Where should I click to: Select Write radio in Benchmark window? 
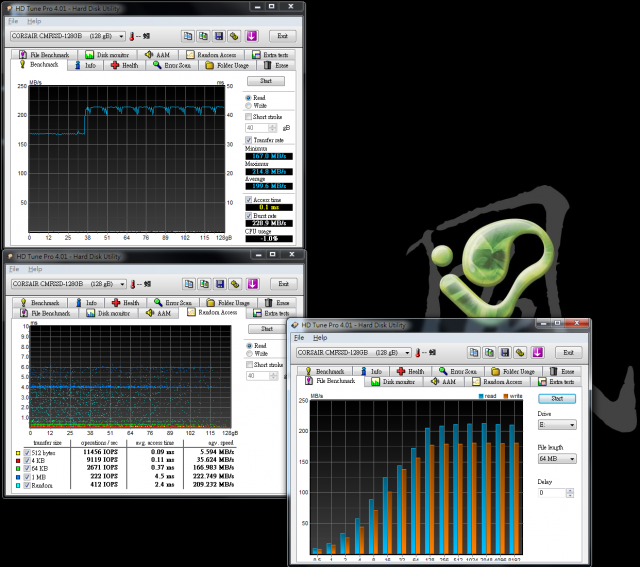pos(248,106)
